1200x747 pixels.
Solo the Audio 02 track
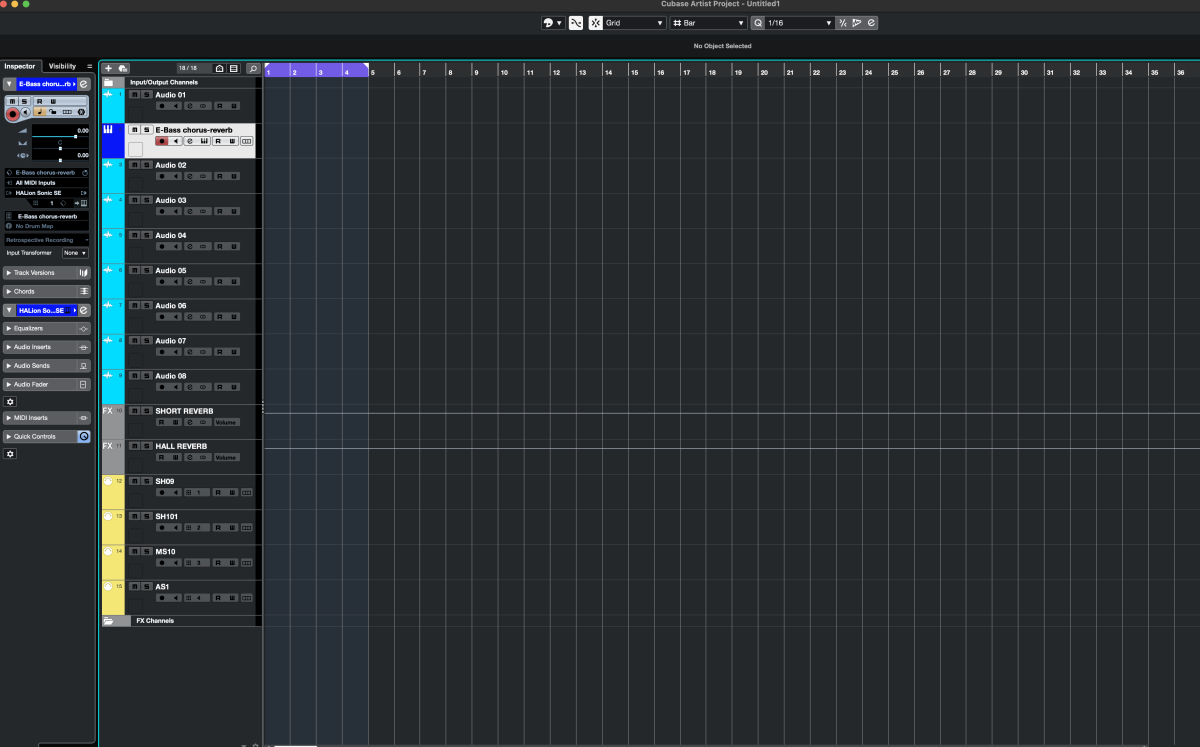point(146,165)
